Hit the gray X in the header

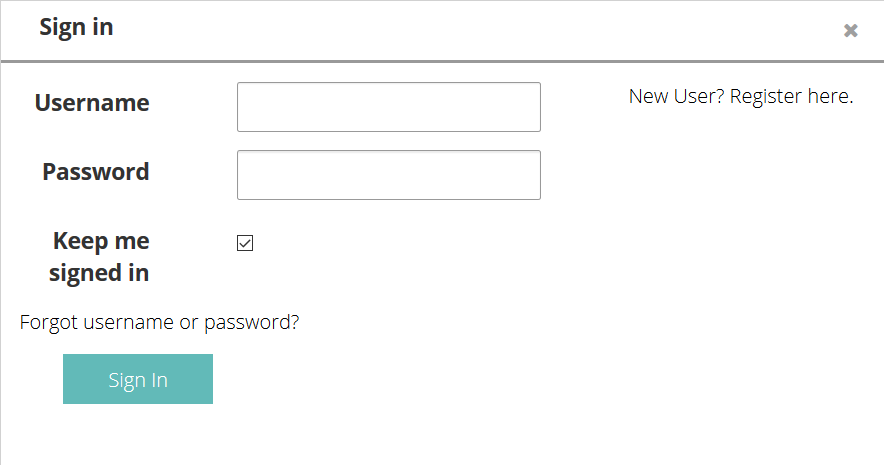(851, 31)
